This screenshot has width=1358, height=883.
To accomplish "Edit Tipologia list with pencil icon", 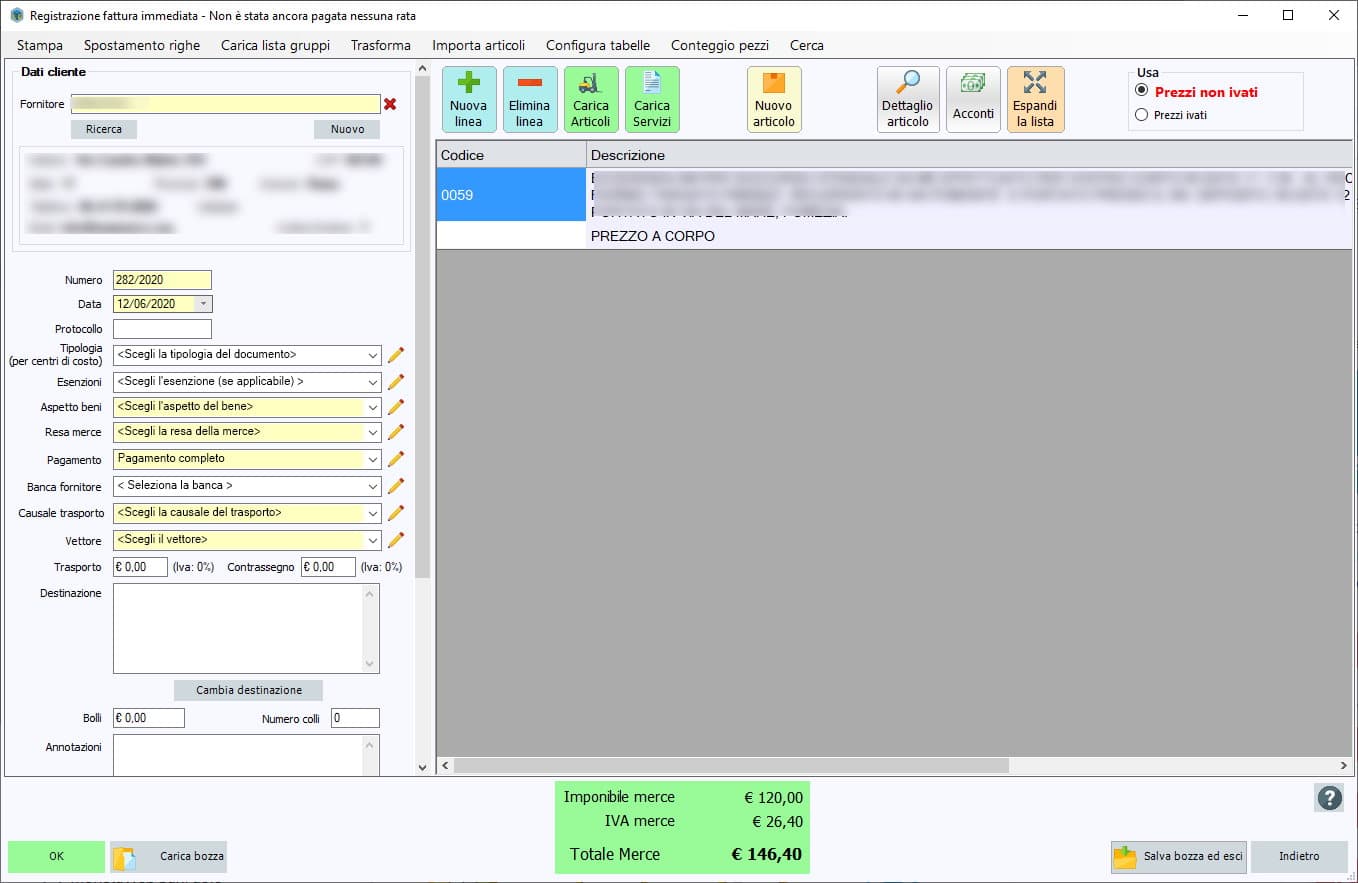I will point(396,355).
